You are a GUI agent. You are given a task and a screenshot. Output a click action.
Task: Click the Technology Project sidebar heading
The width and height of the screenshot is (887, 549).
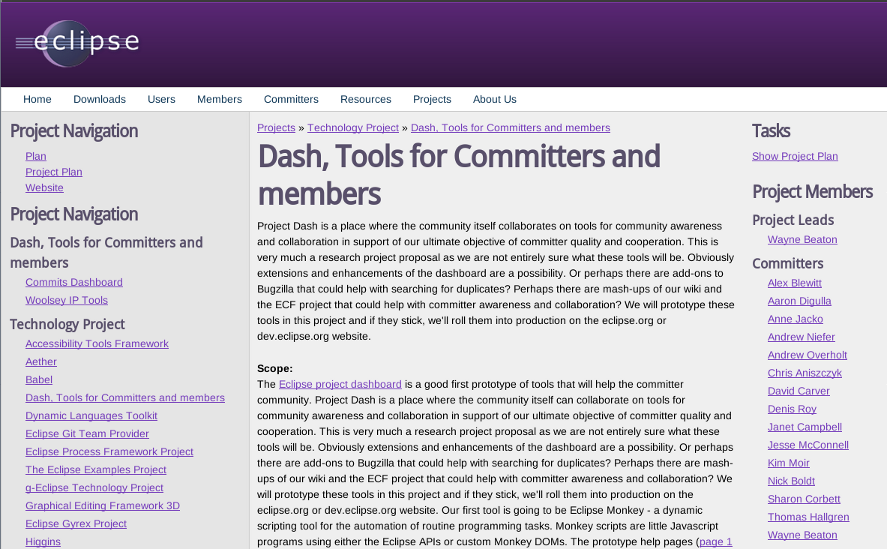pos(67,324)
